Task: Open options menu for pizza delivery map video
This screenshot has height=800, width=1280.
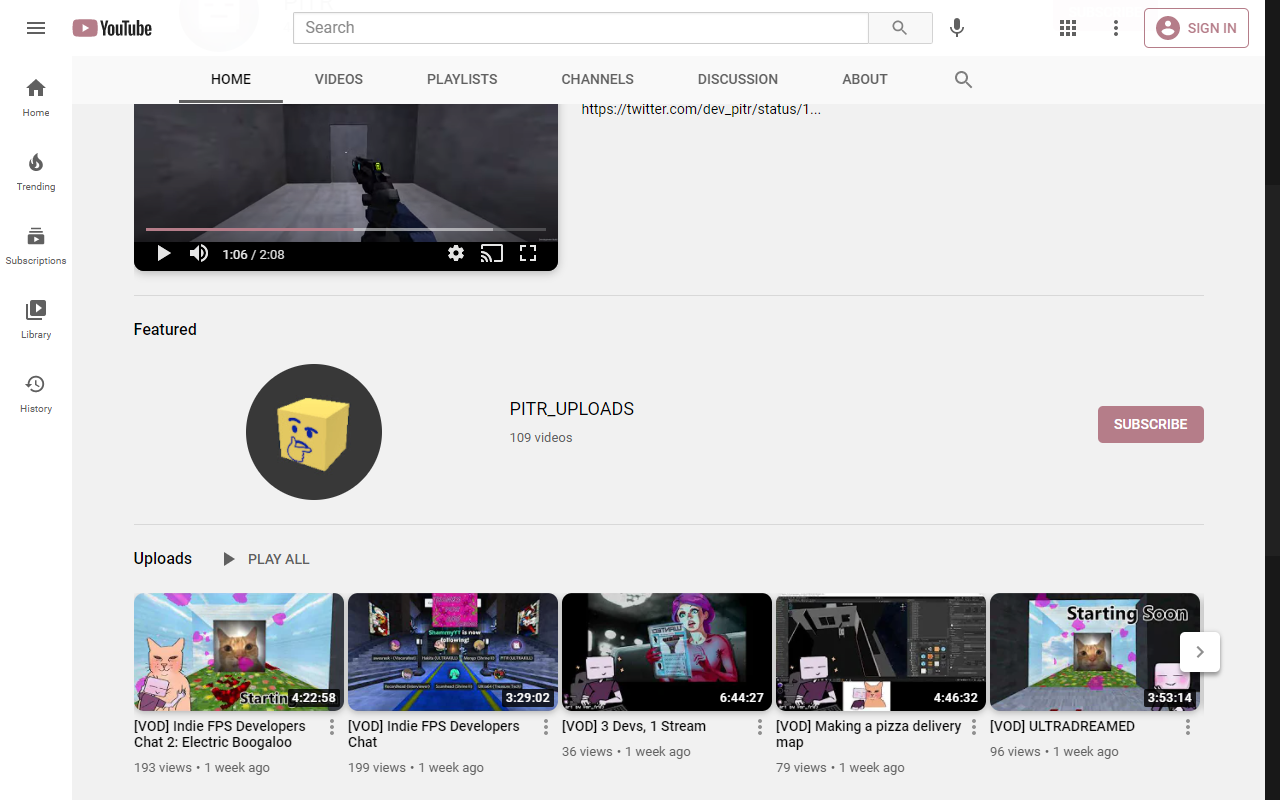Action: 974,727
